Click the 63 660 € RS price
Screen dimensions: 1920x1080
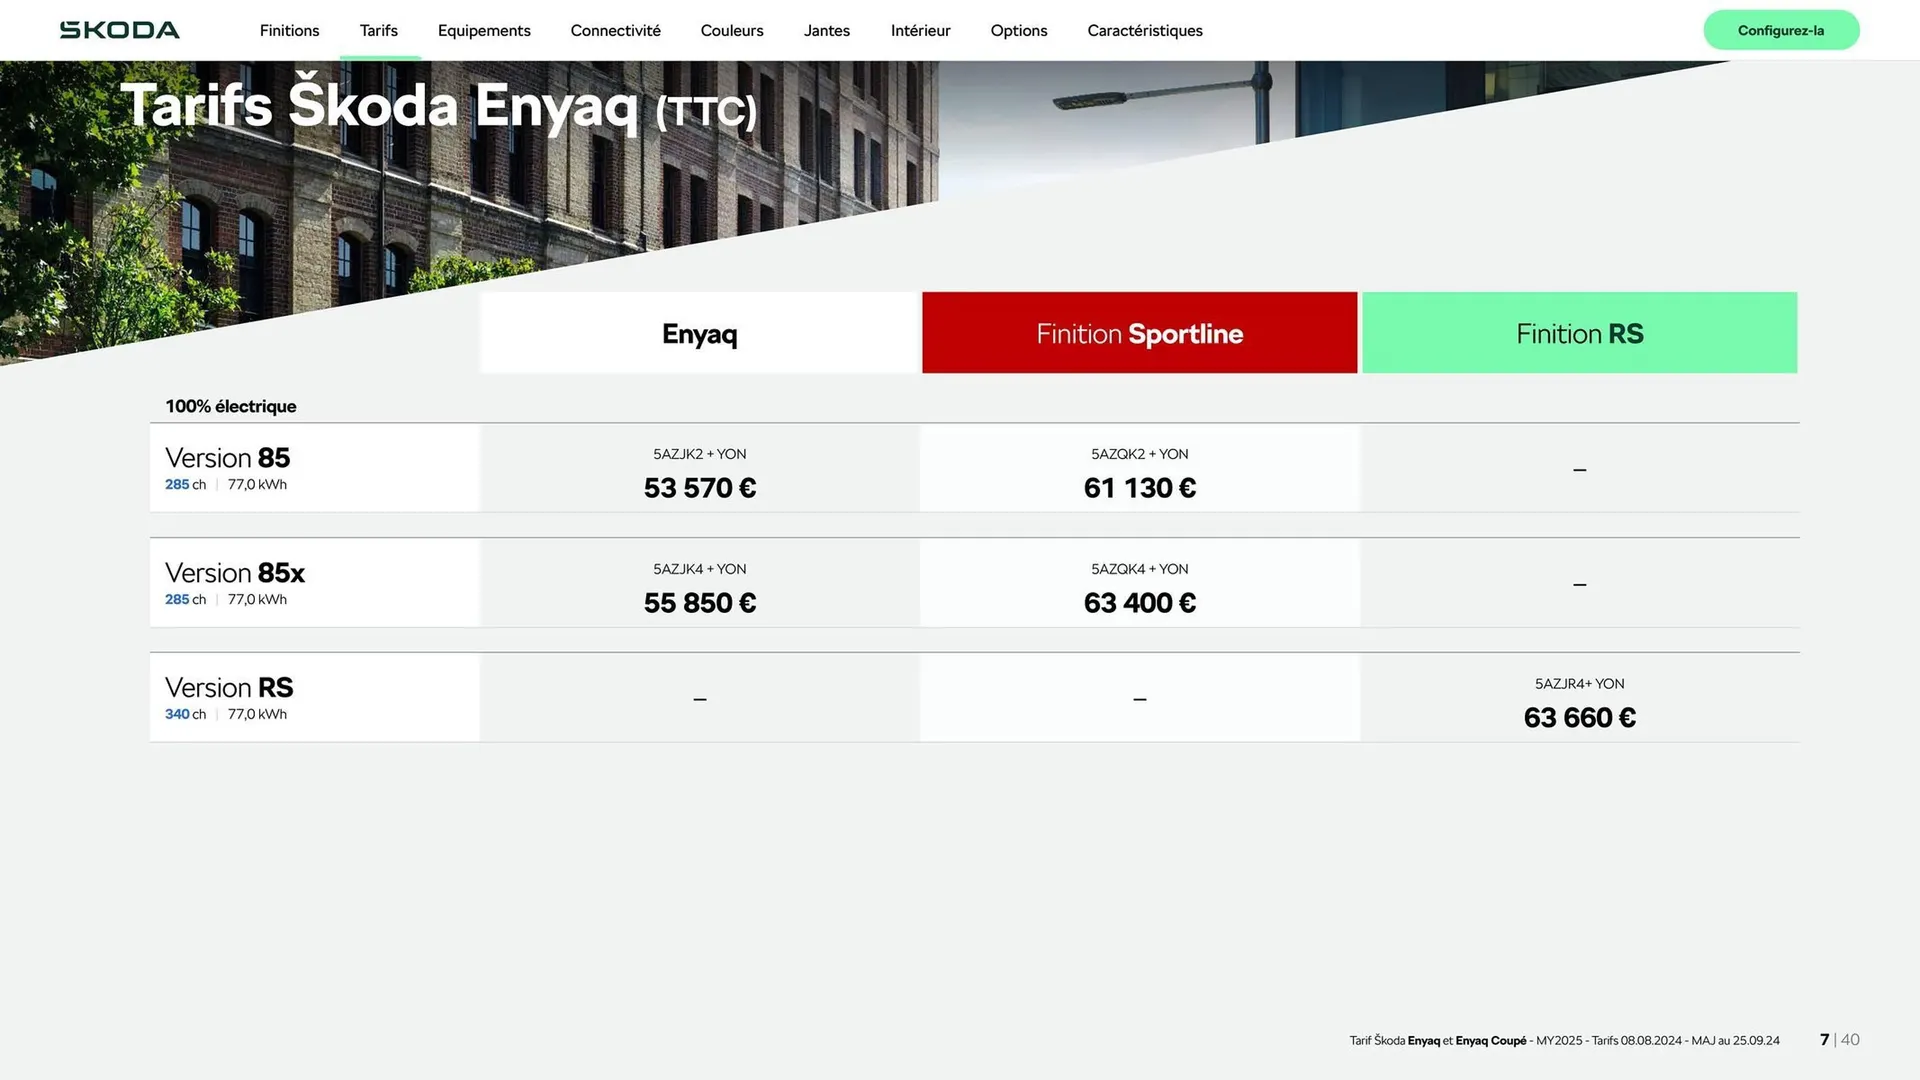coord(1579,718)
